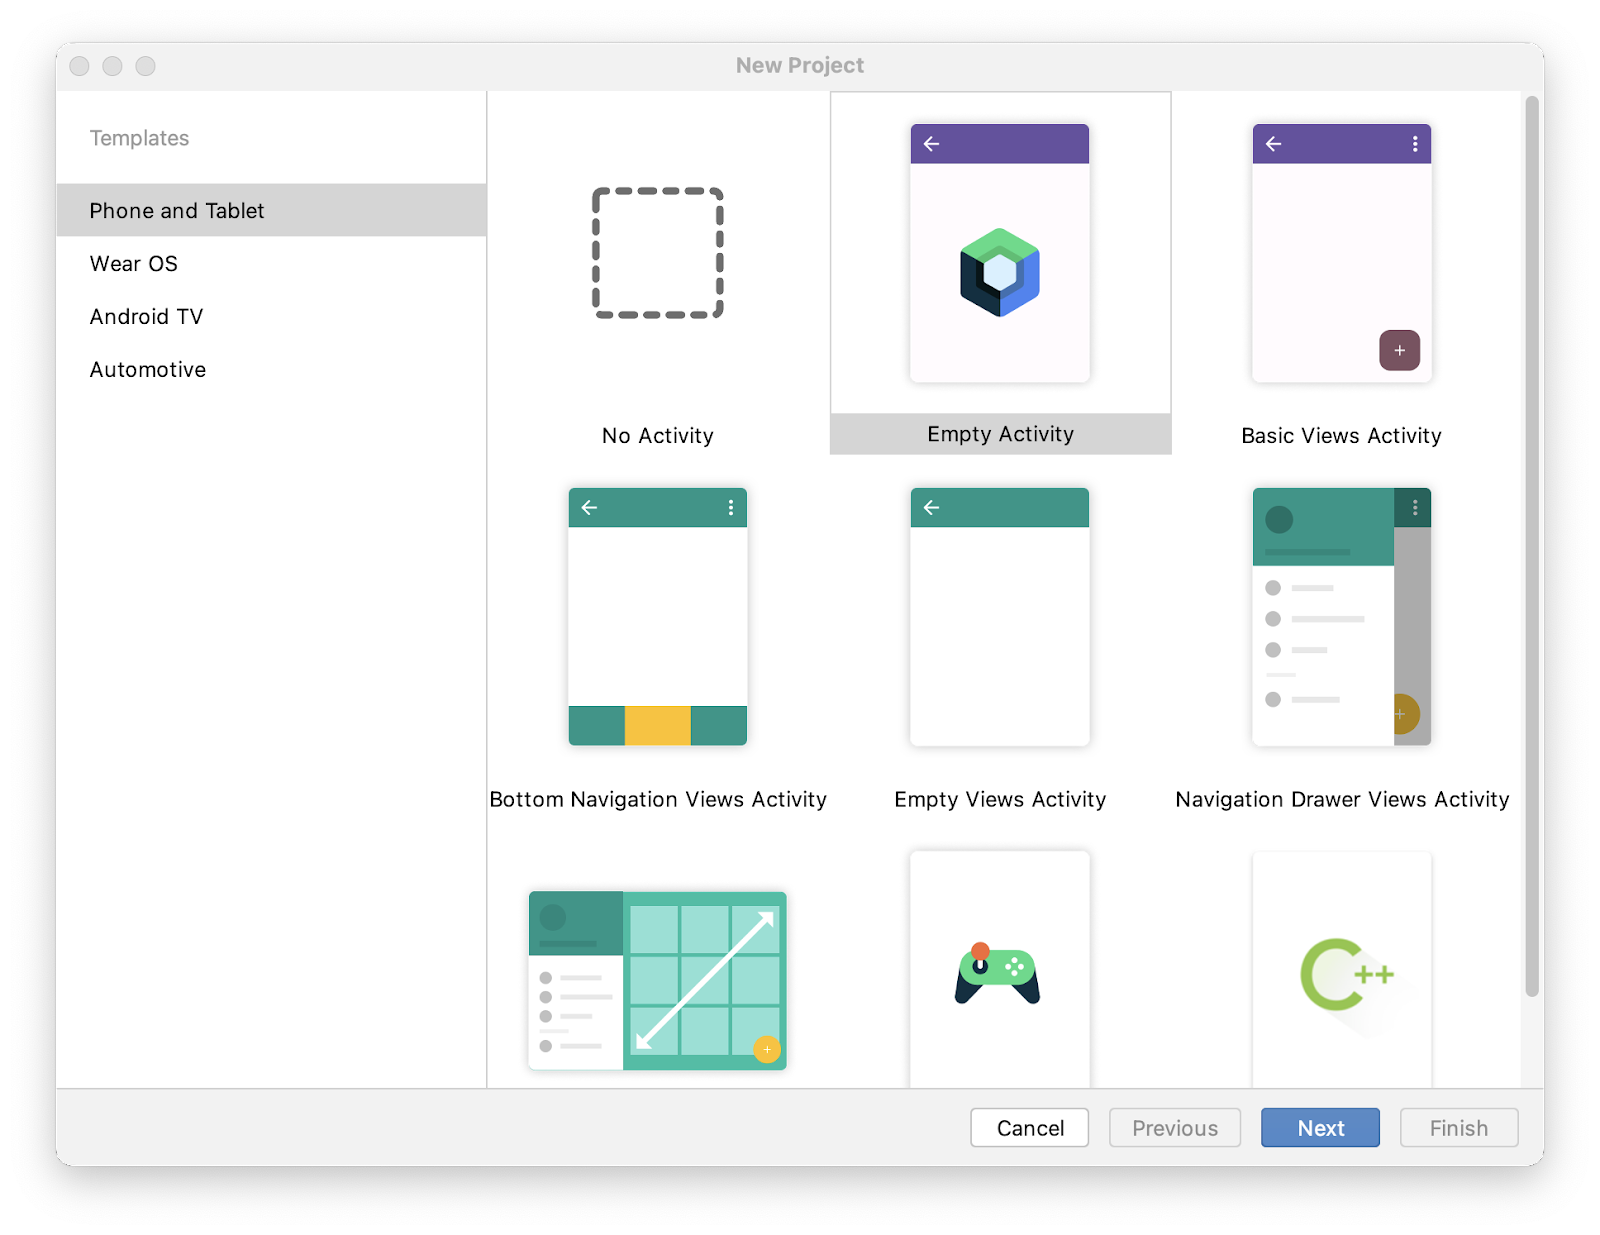The height and width of the screenshot is (1235, 1600).
Task: Click the back arrow in Empty Views thumbnail
Action: click(x=932, y=508)
